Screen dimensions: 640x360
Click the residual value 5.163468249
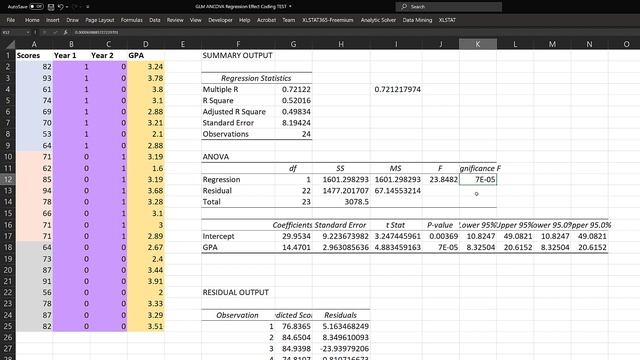[x=341, y=326]
